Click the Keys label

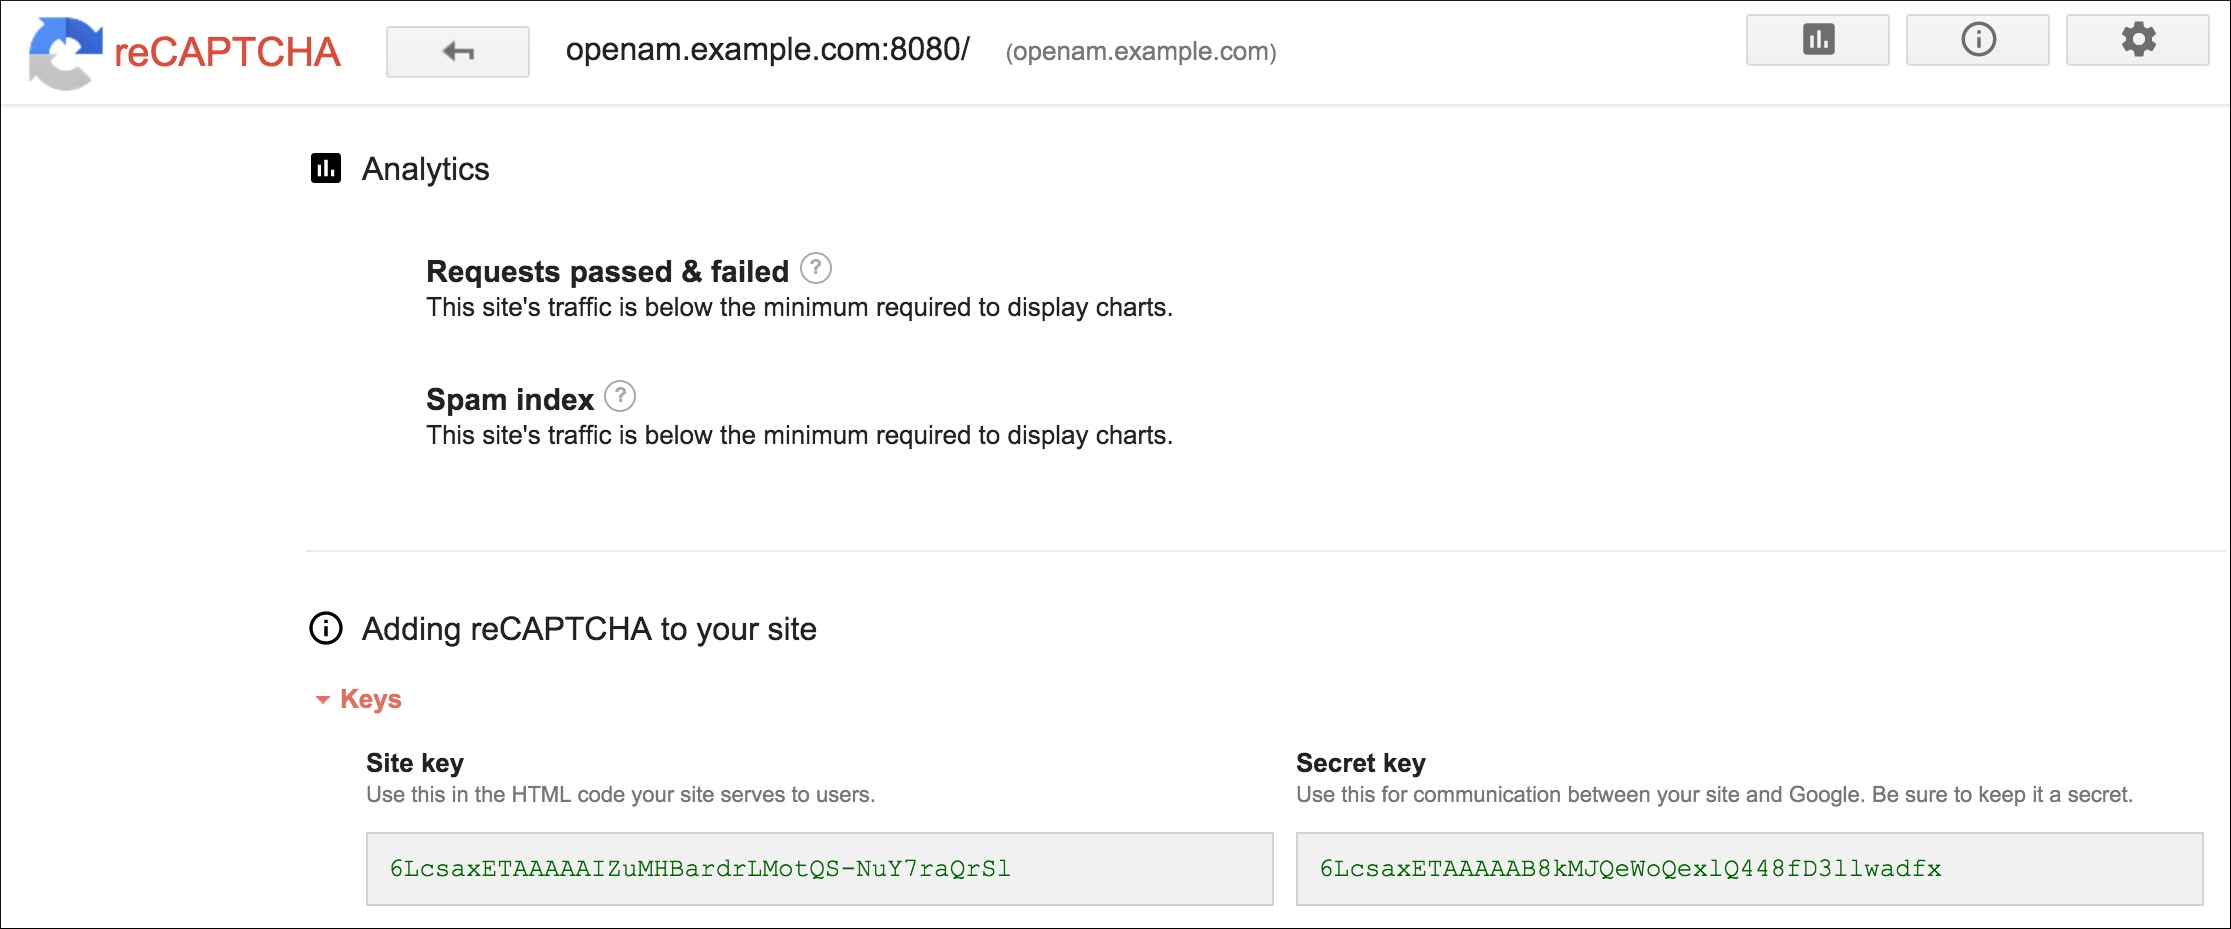[372, 699]
